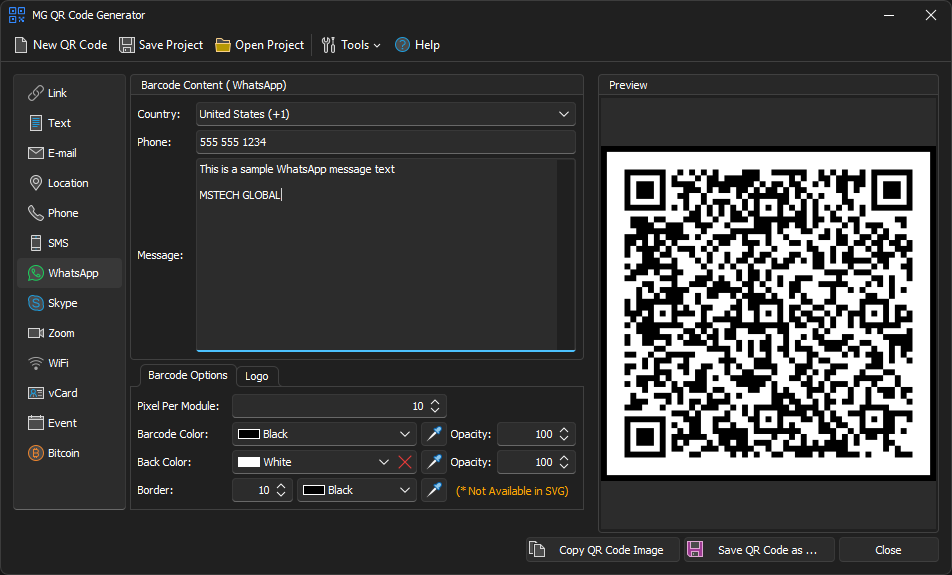This screenshot has width=952, height=575.
Task: Open the Tools dropdown menu
Action: 351,45
